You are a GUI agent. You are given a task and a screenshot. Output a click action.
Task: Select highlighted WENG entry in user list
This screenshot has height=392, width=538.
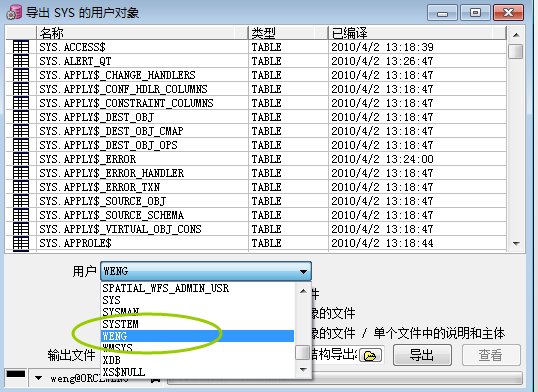(x=198, y=336)
